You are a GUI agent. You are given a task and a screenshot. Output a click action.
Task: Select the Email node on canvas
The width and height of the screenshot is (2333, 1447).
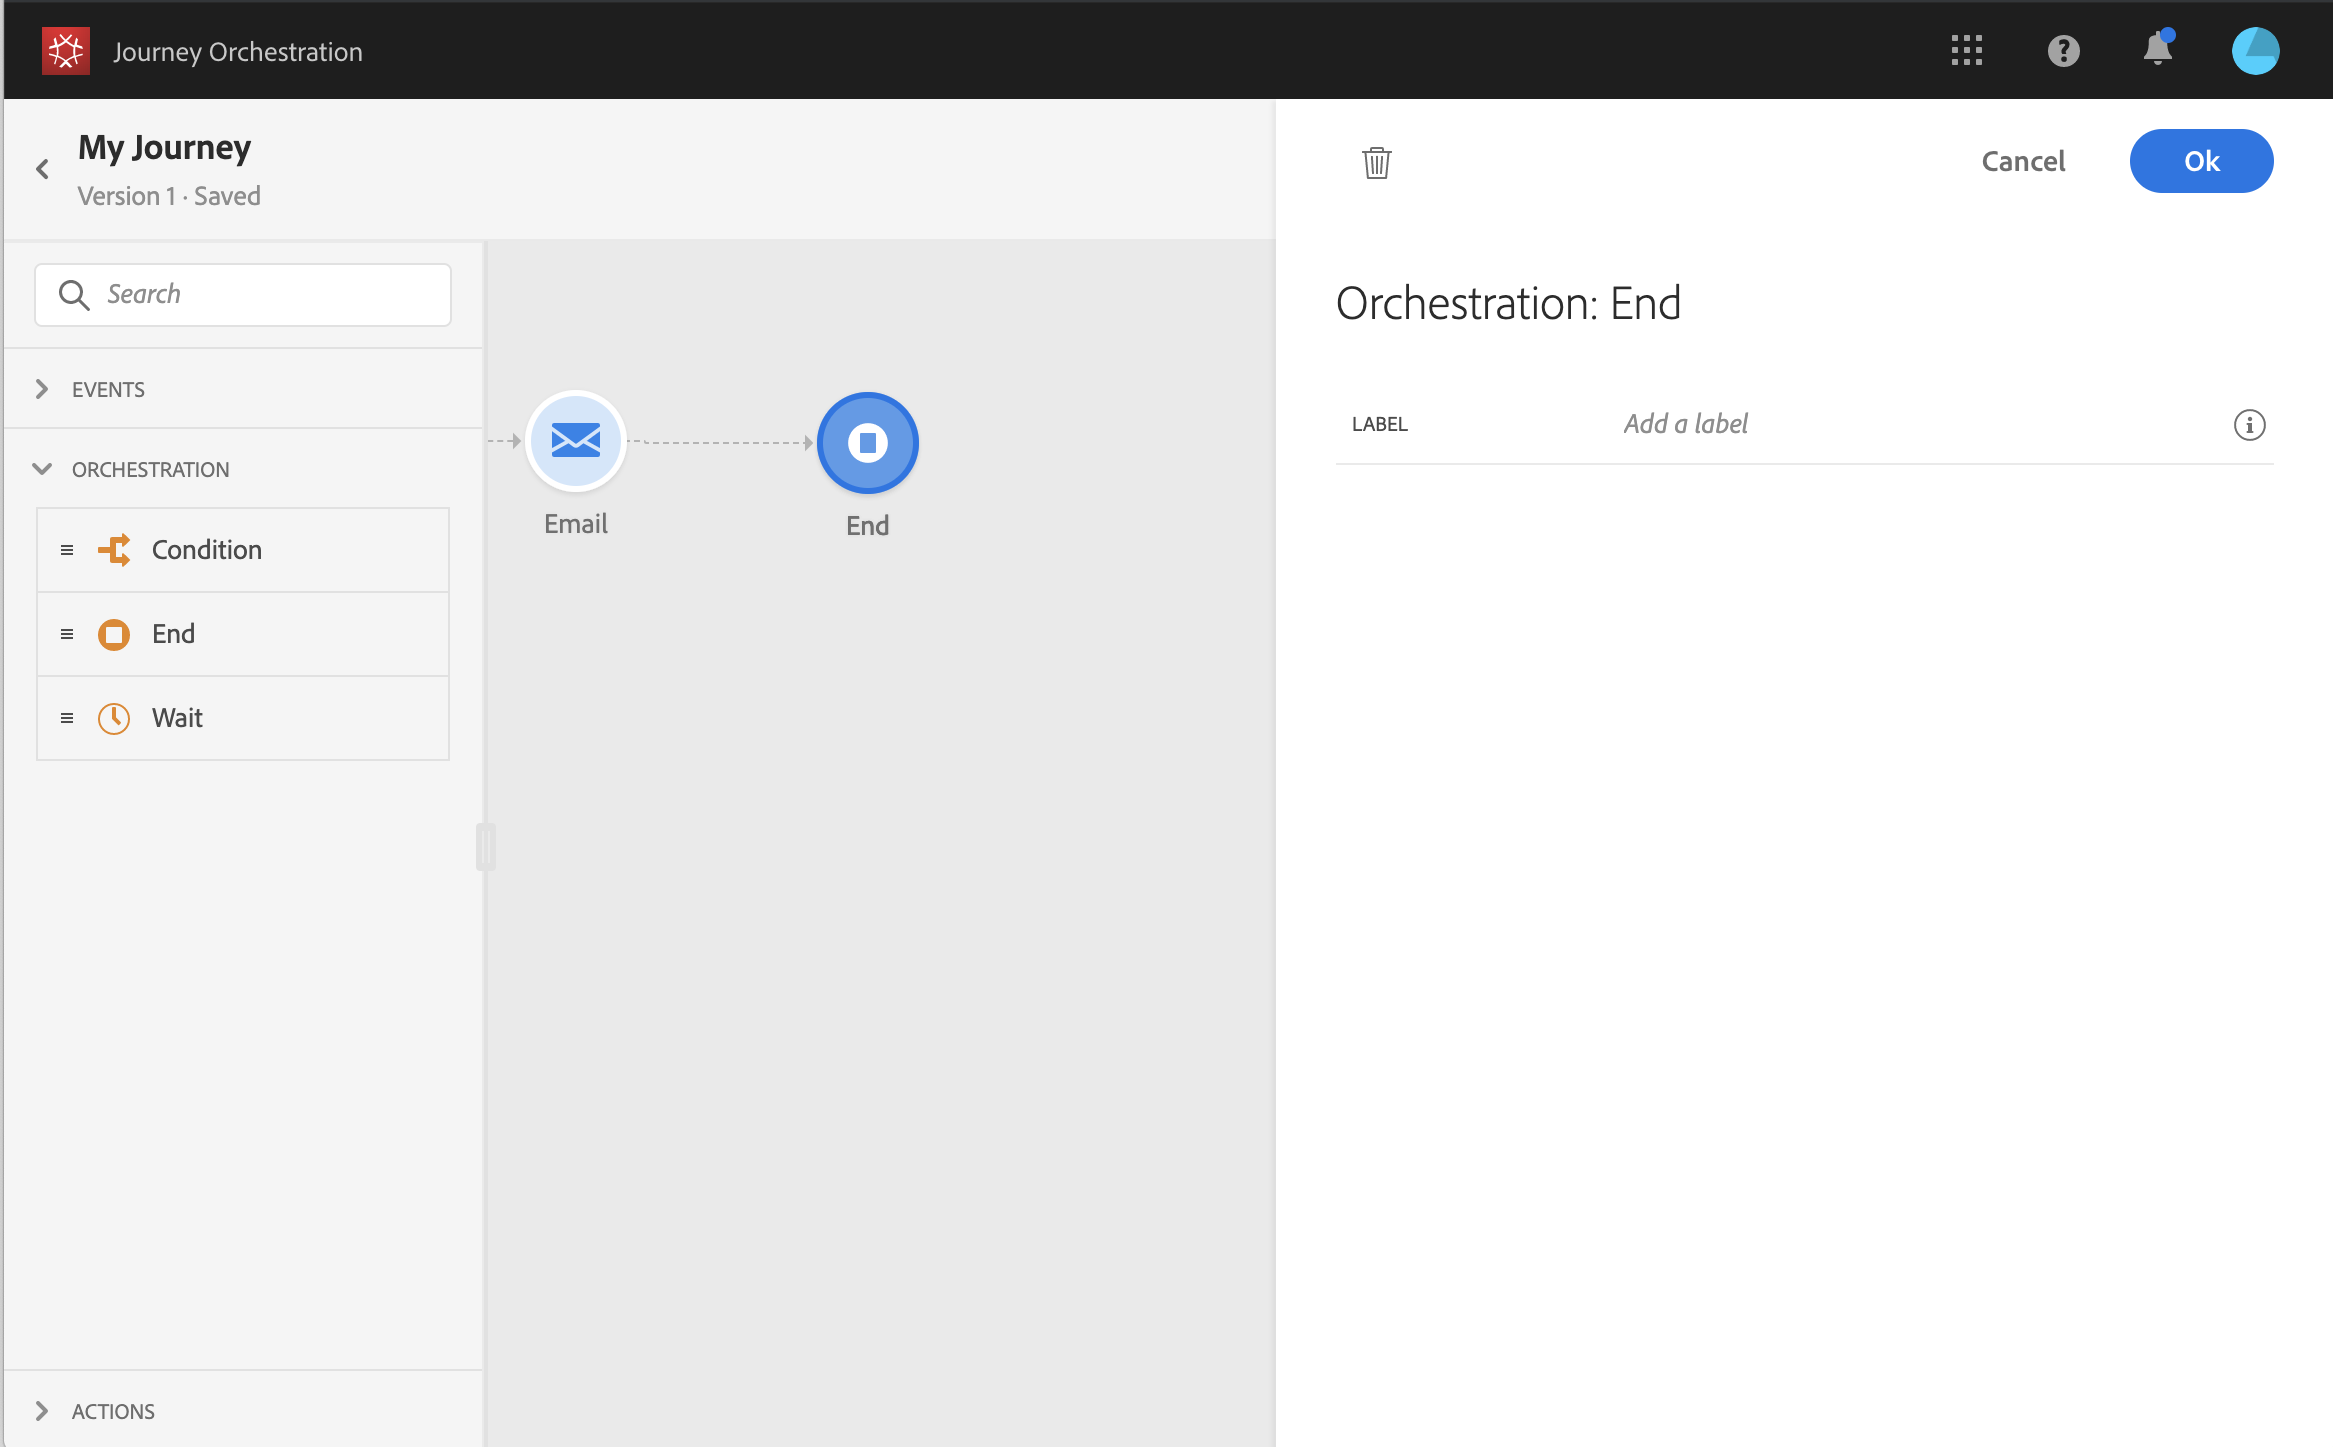click(x=576, y=441)
